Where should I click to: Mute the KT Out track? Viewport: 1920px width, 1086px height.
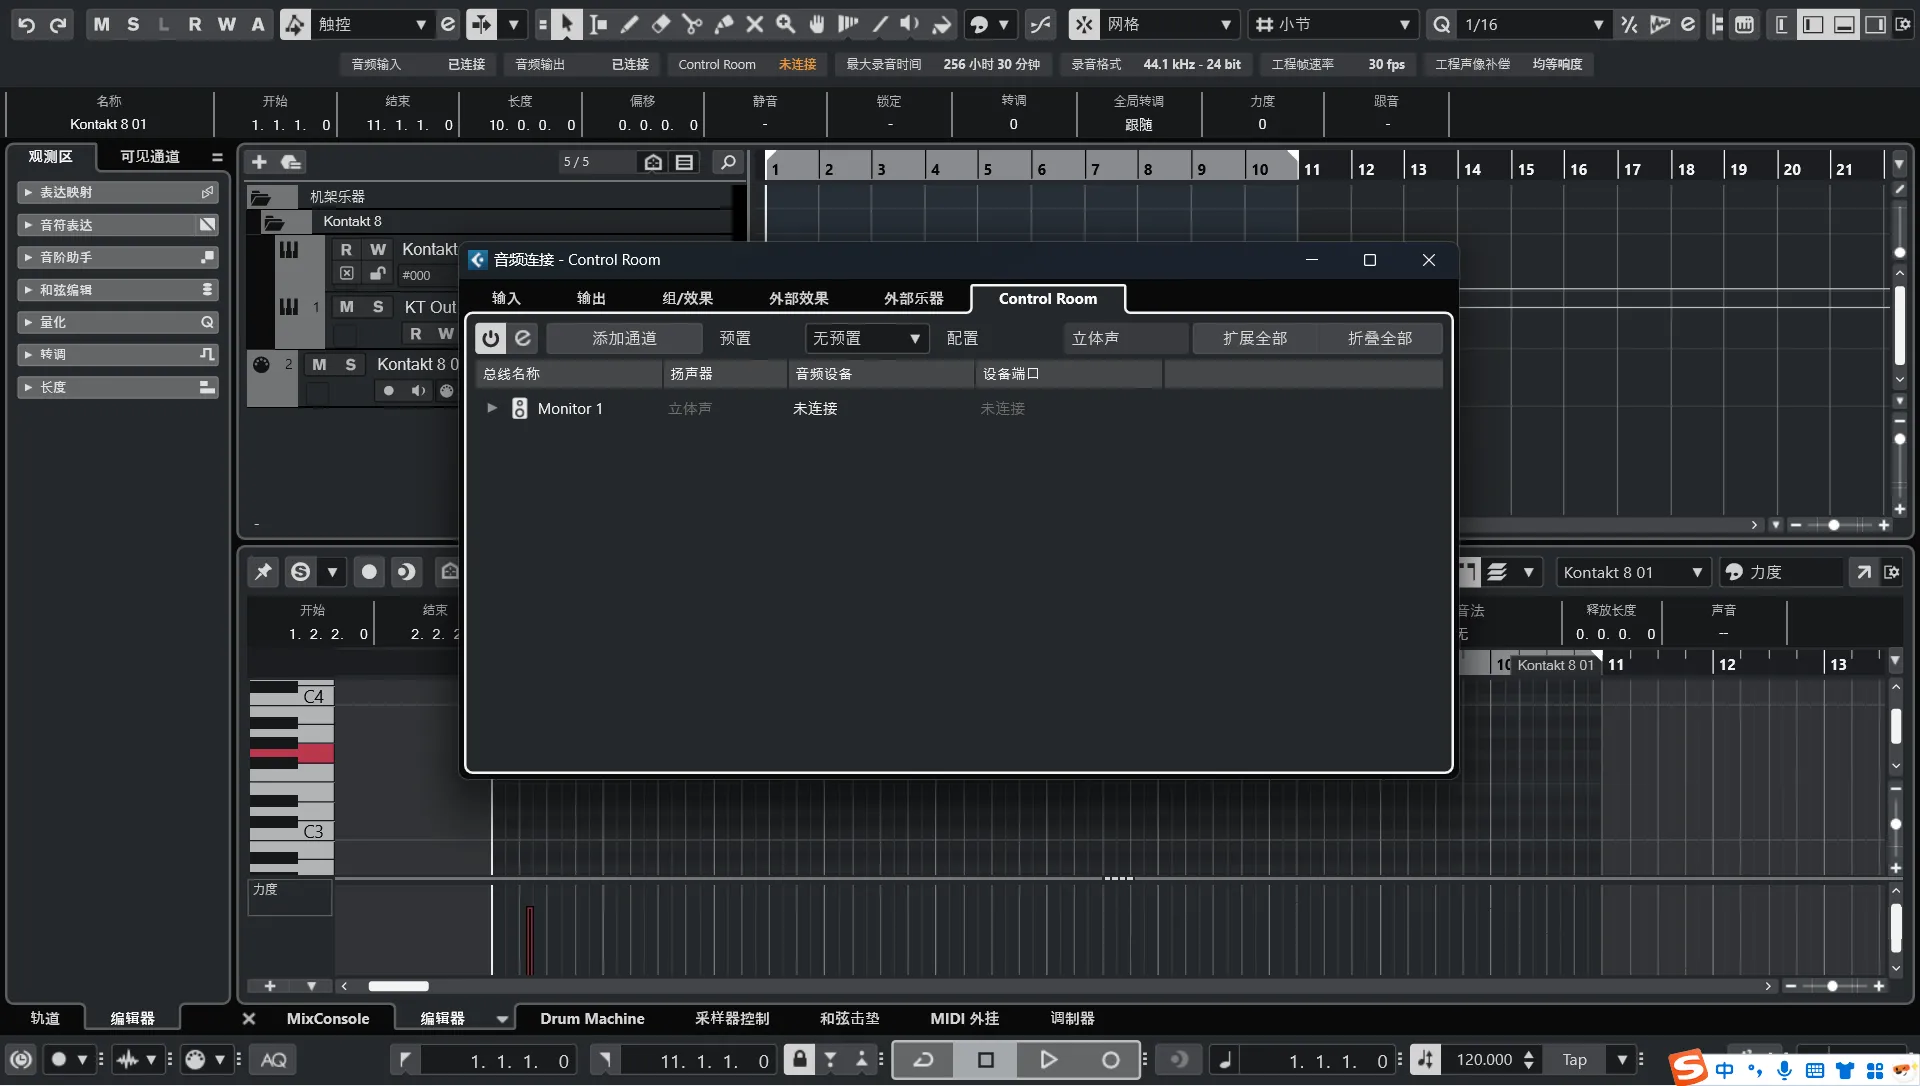pos(346,307)
